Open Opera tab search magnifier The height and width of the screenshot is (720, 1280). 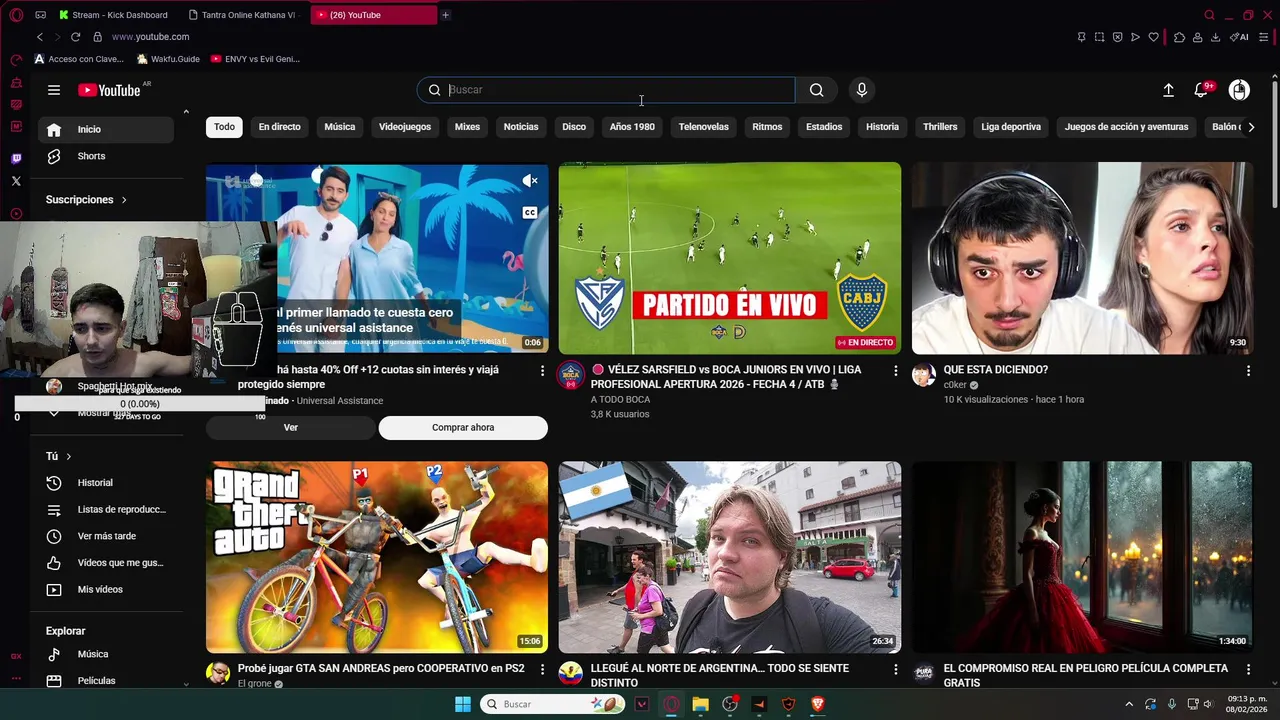pos(1209,15)
